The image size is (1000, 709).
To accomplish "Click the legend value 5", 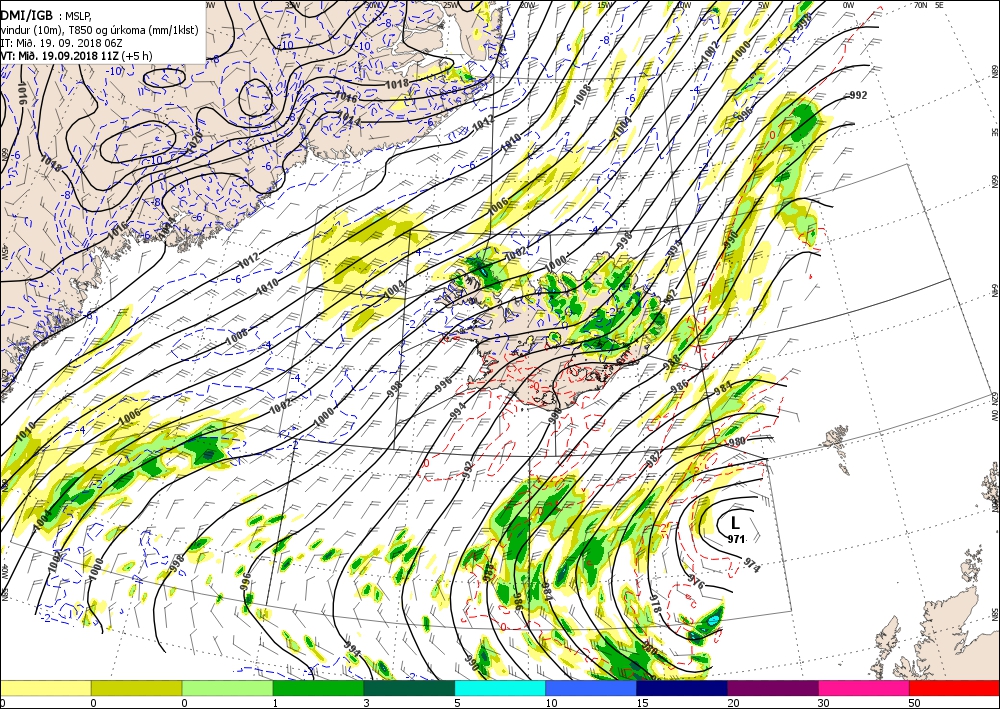I will [x=457, y=703].
